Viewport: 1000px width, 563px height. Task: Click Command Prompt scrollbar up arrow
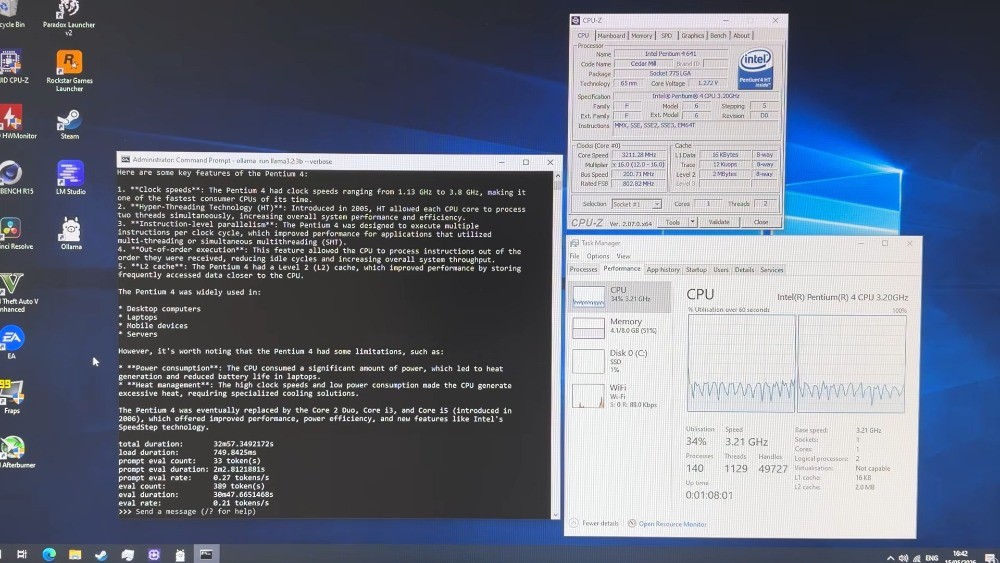point(557,175)
